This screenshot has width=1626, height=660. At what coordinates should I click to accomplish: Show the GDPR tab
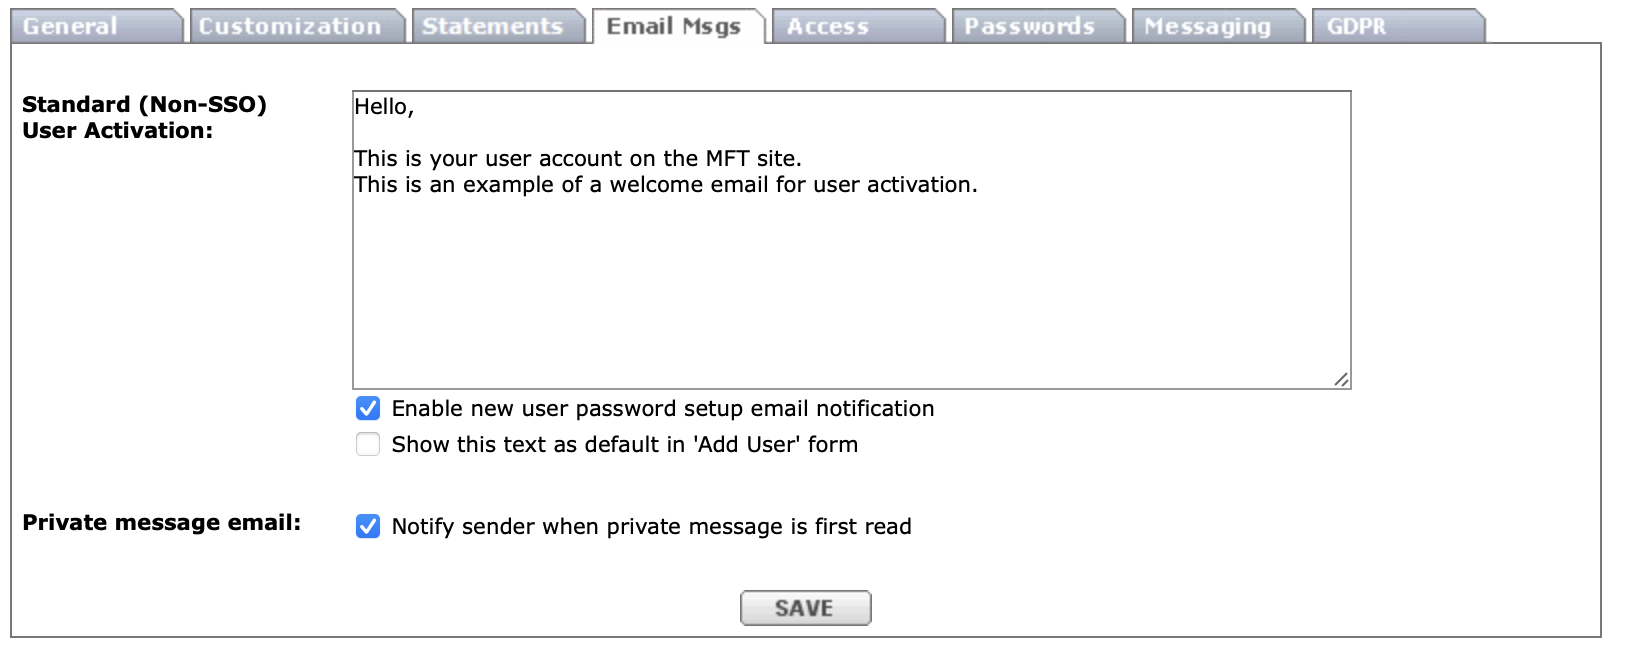pyautogui.click(x=1356, y=27)
